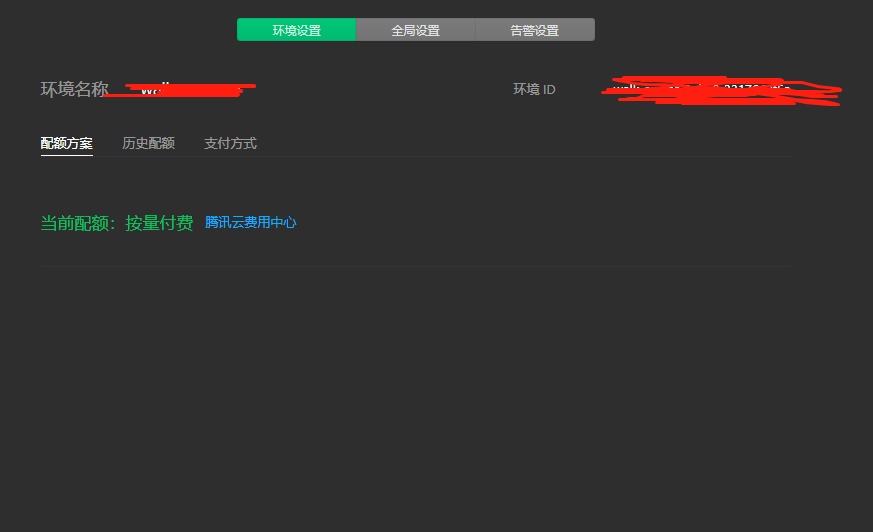Click the 当前配额 heading text
This screenshot has height=532, width=873.
75,223
